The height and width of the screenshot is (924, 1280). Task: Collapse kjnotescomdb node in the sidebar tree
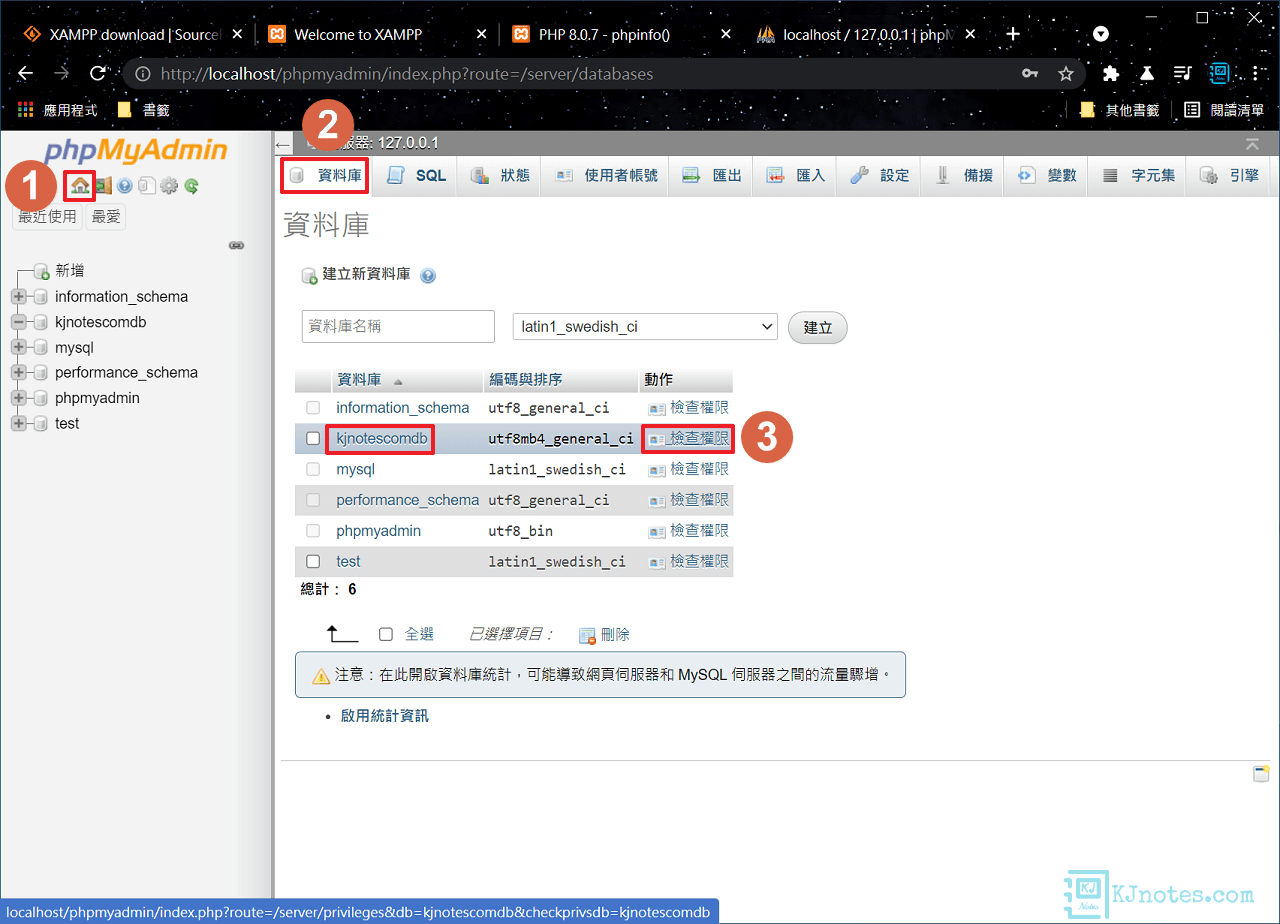click(18, 322)
